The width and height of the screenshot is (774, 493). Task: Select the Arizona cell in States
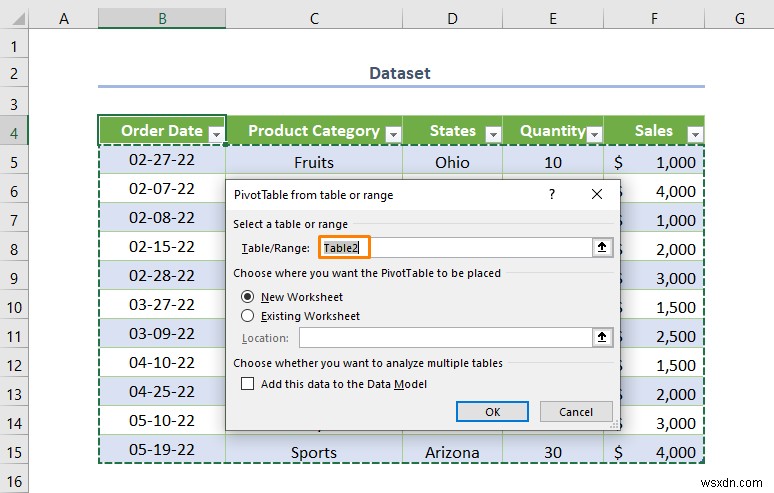coord(452,452)
